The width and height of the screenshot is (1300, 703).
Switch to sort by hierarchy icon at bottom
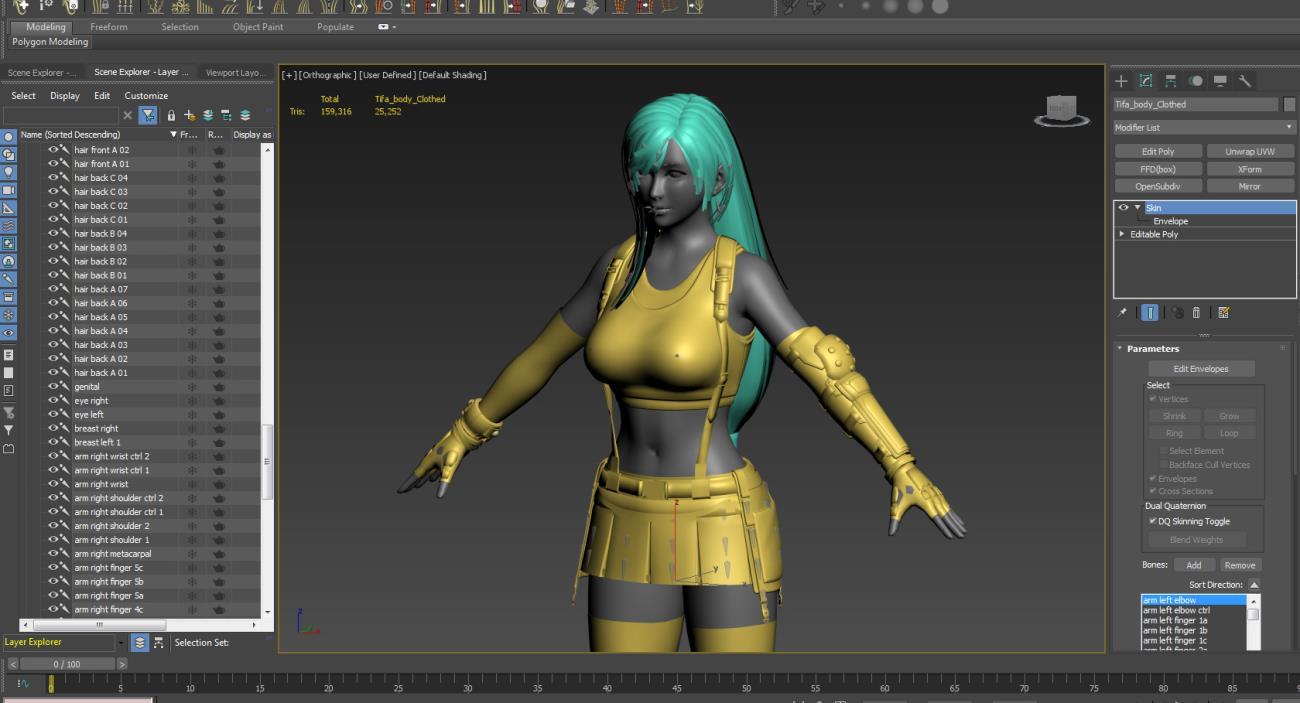(x=159, y=643)
